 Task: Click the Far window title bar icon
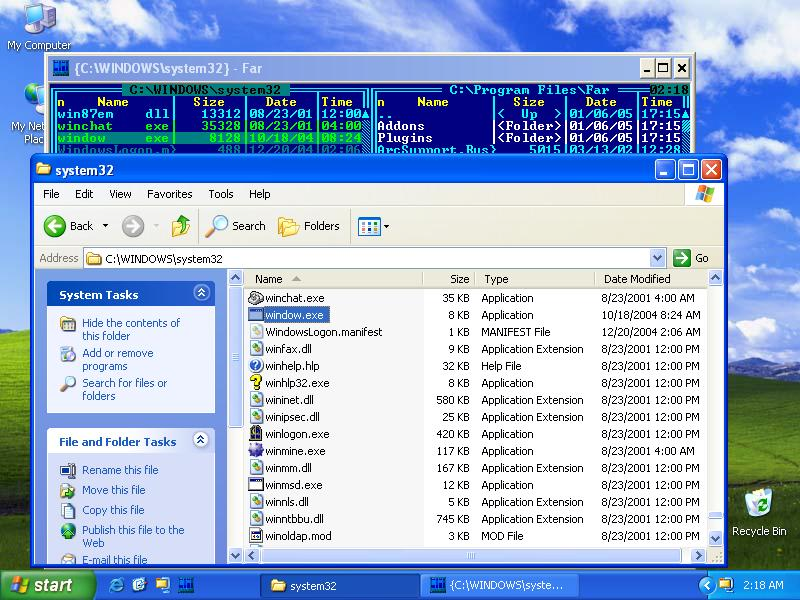tap(61, 68)
